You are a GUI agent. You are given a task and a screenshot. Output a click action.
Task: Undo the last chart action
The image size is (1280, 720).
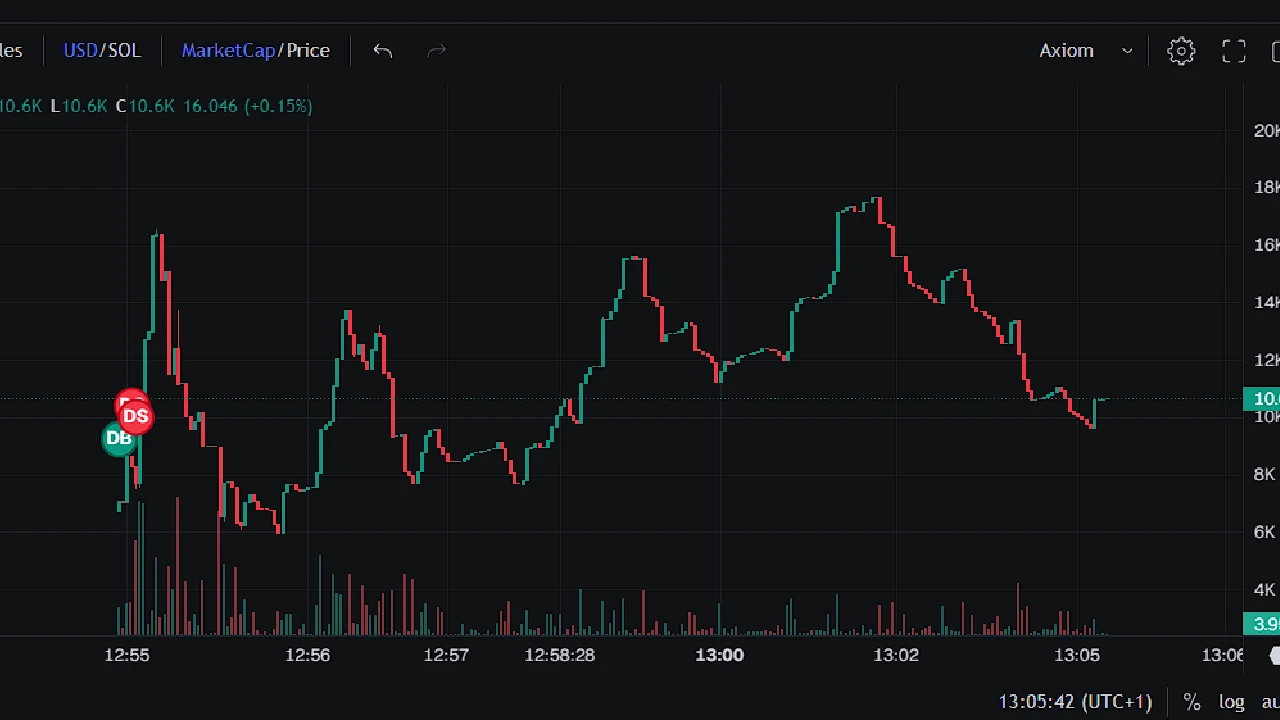coord(382,51)
